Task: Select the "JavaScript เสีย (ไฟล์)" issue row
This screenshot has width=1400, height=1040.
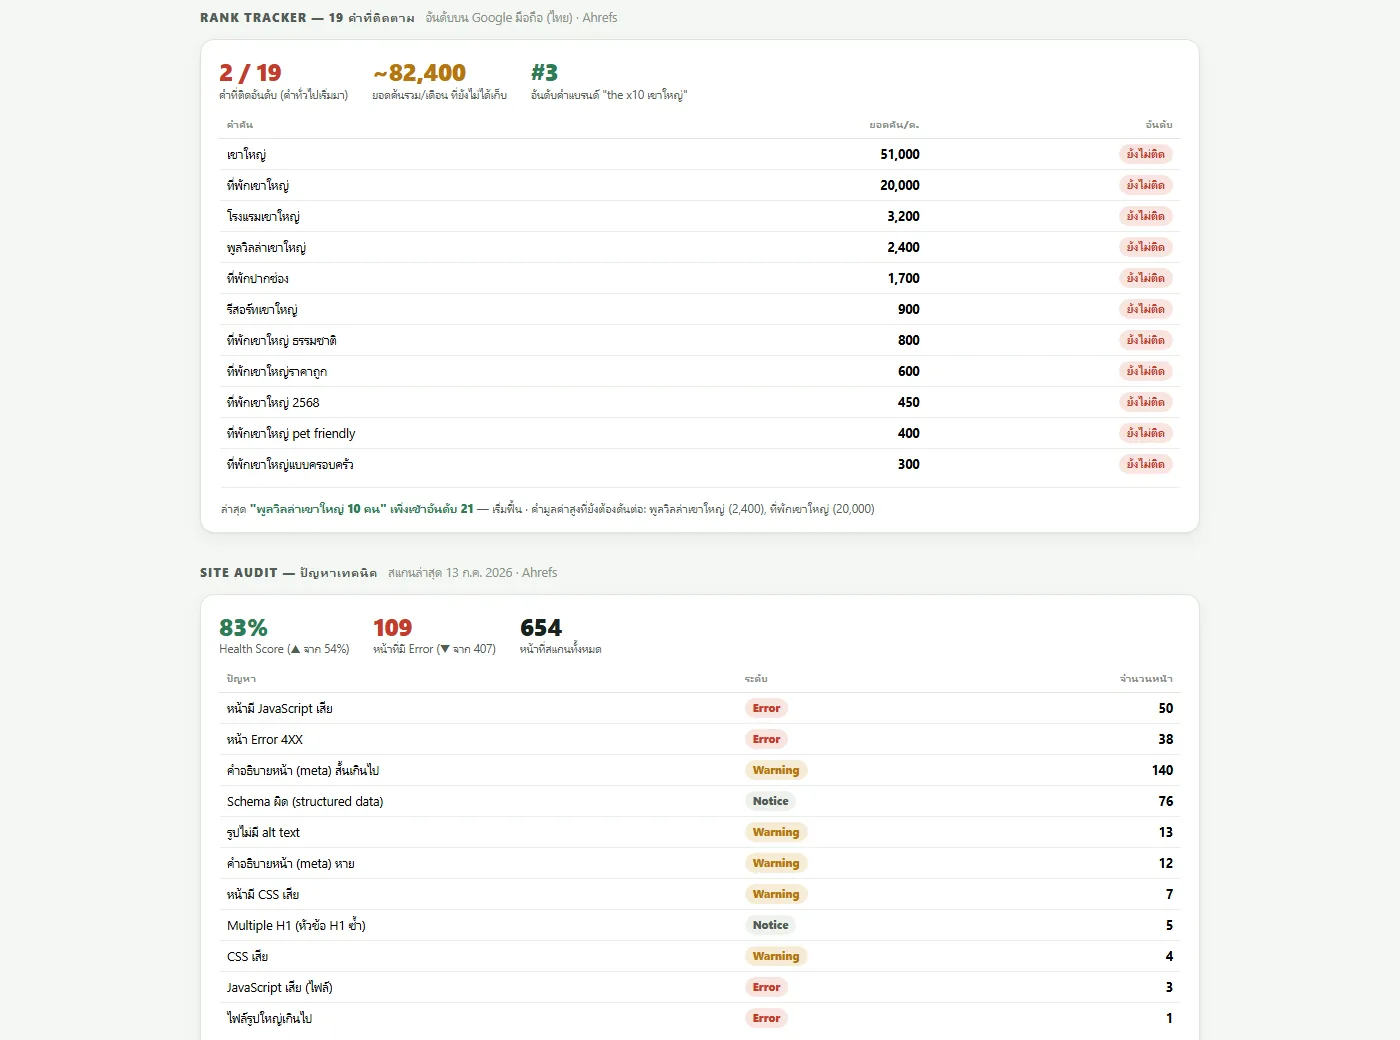Action: pyautogui.click(x=700, y=987)
